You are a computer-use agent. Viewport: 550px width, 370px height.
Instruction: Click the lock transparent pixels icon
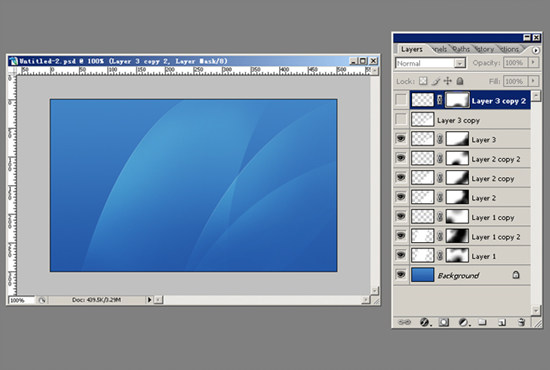click(423, 81)
